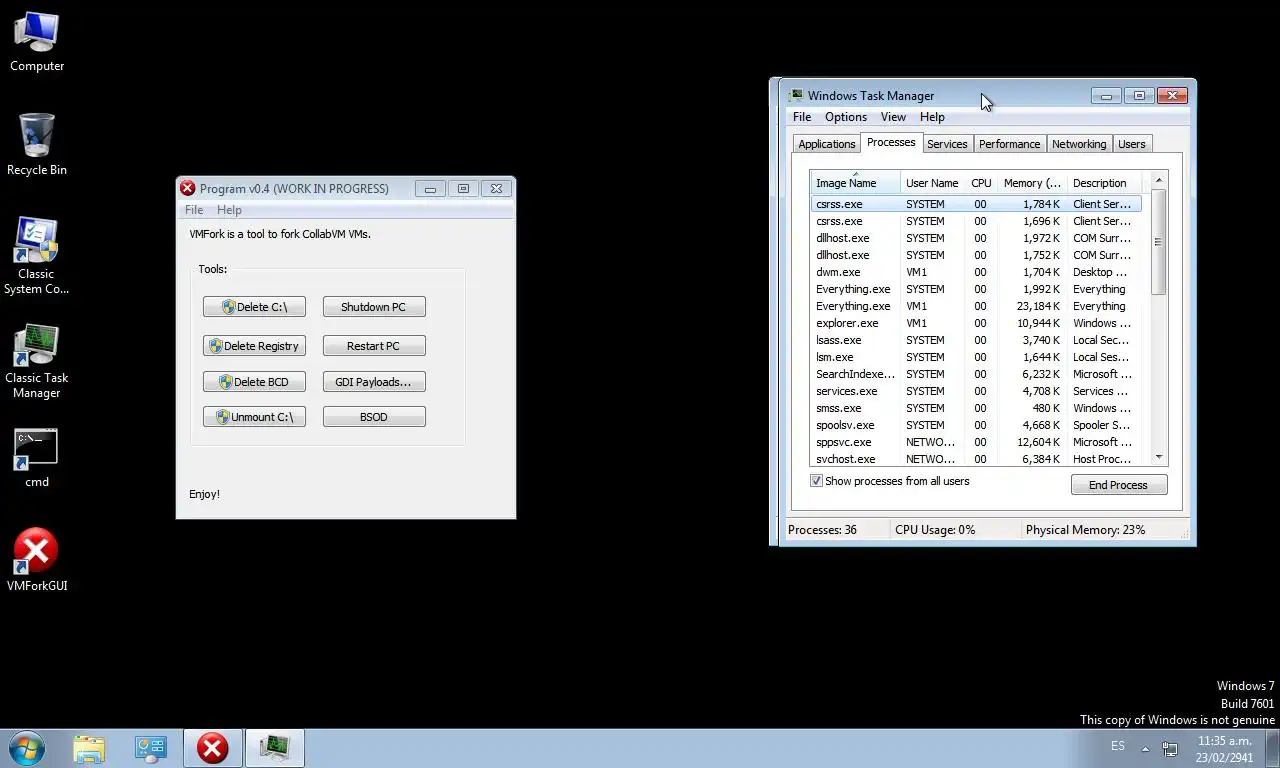1280x768 pixels.
Task: Click the Delete C:\ button
Action: click(x=254, y=307)
